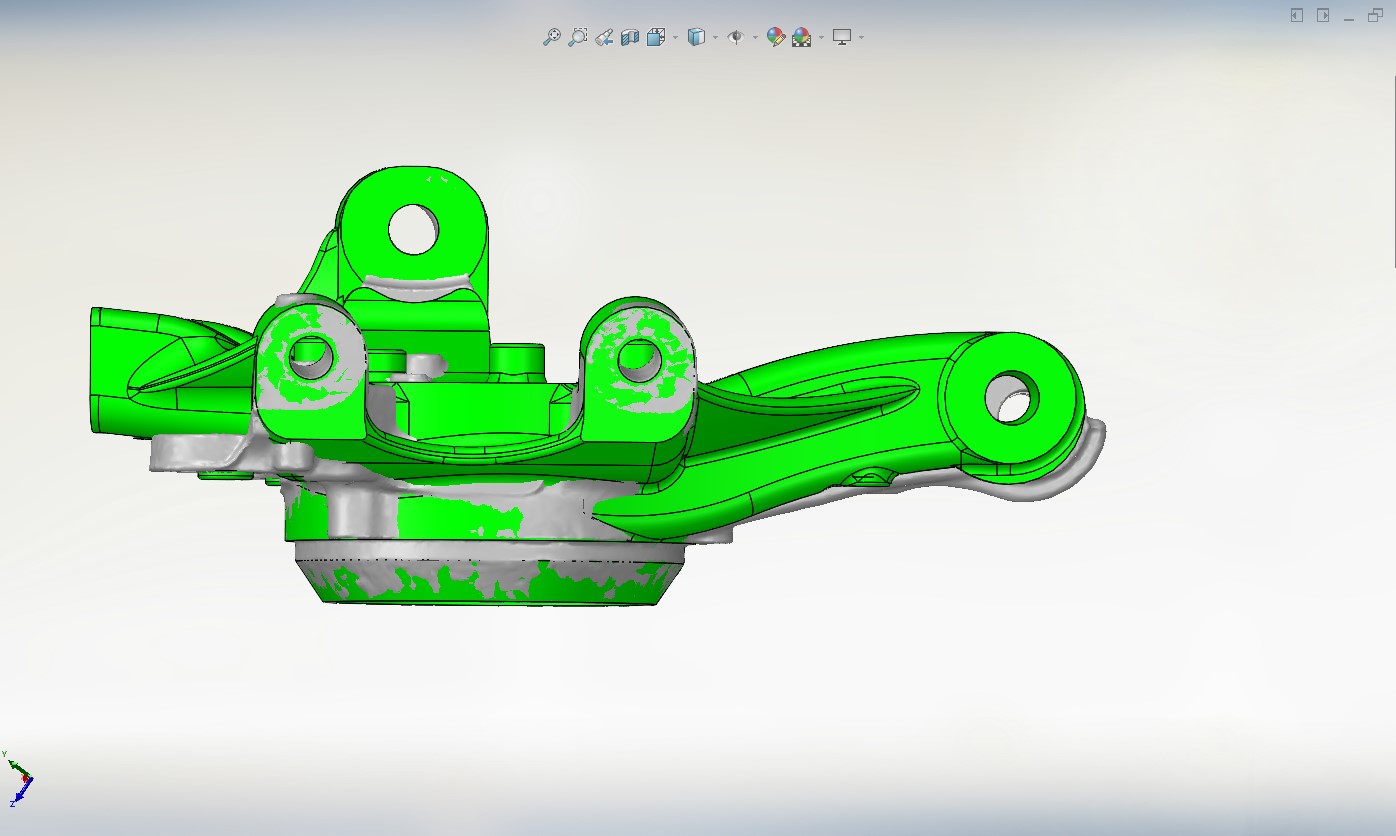Expand the View Orientation dropdown arrow
This screenshot has width=1396, height=836.
pyautogui.click(x=676, y=38)
